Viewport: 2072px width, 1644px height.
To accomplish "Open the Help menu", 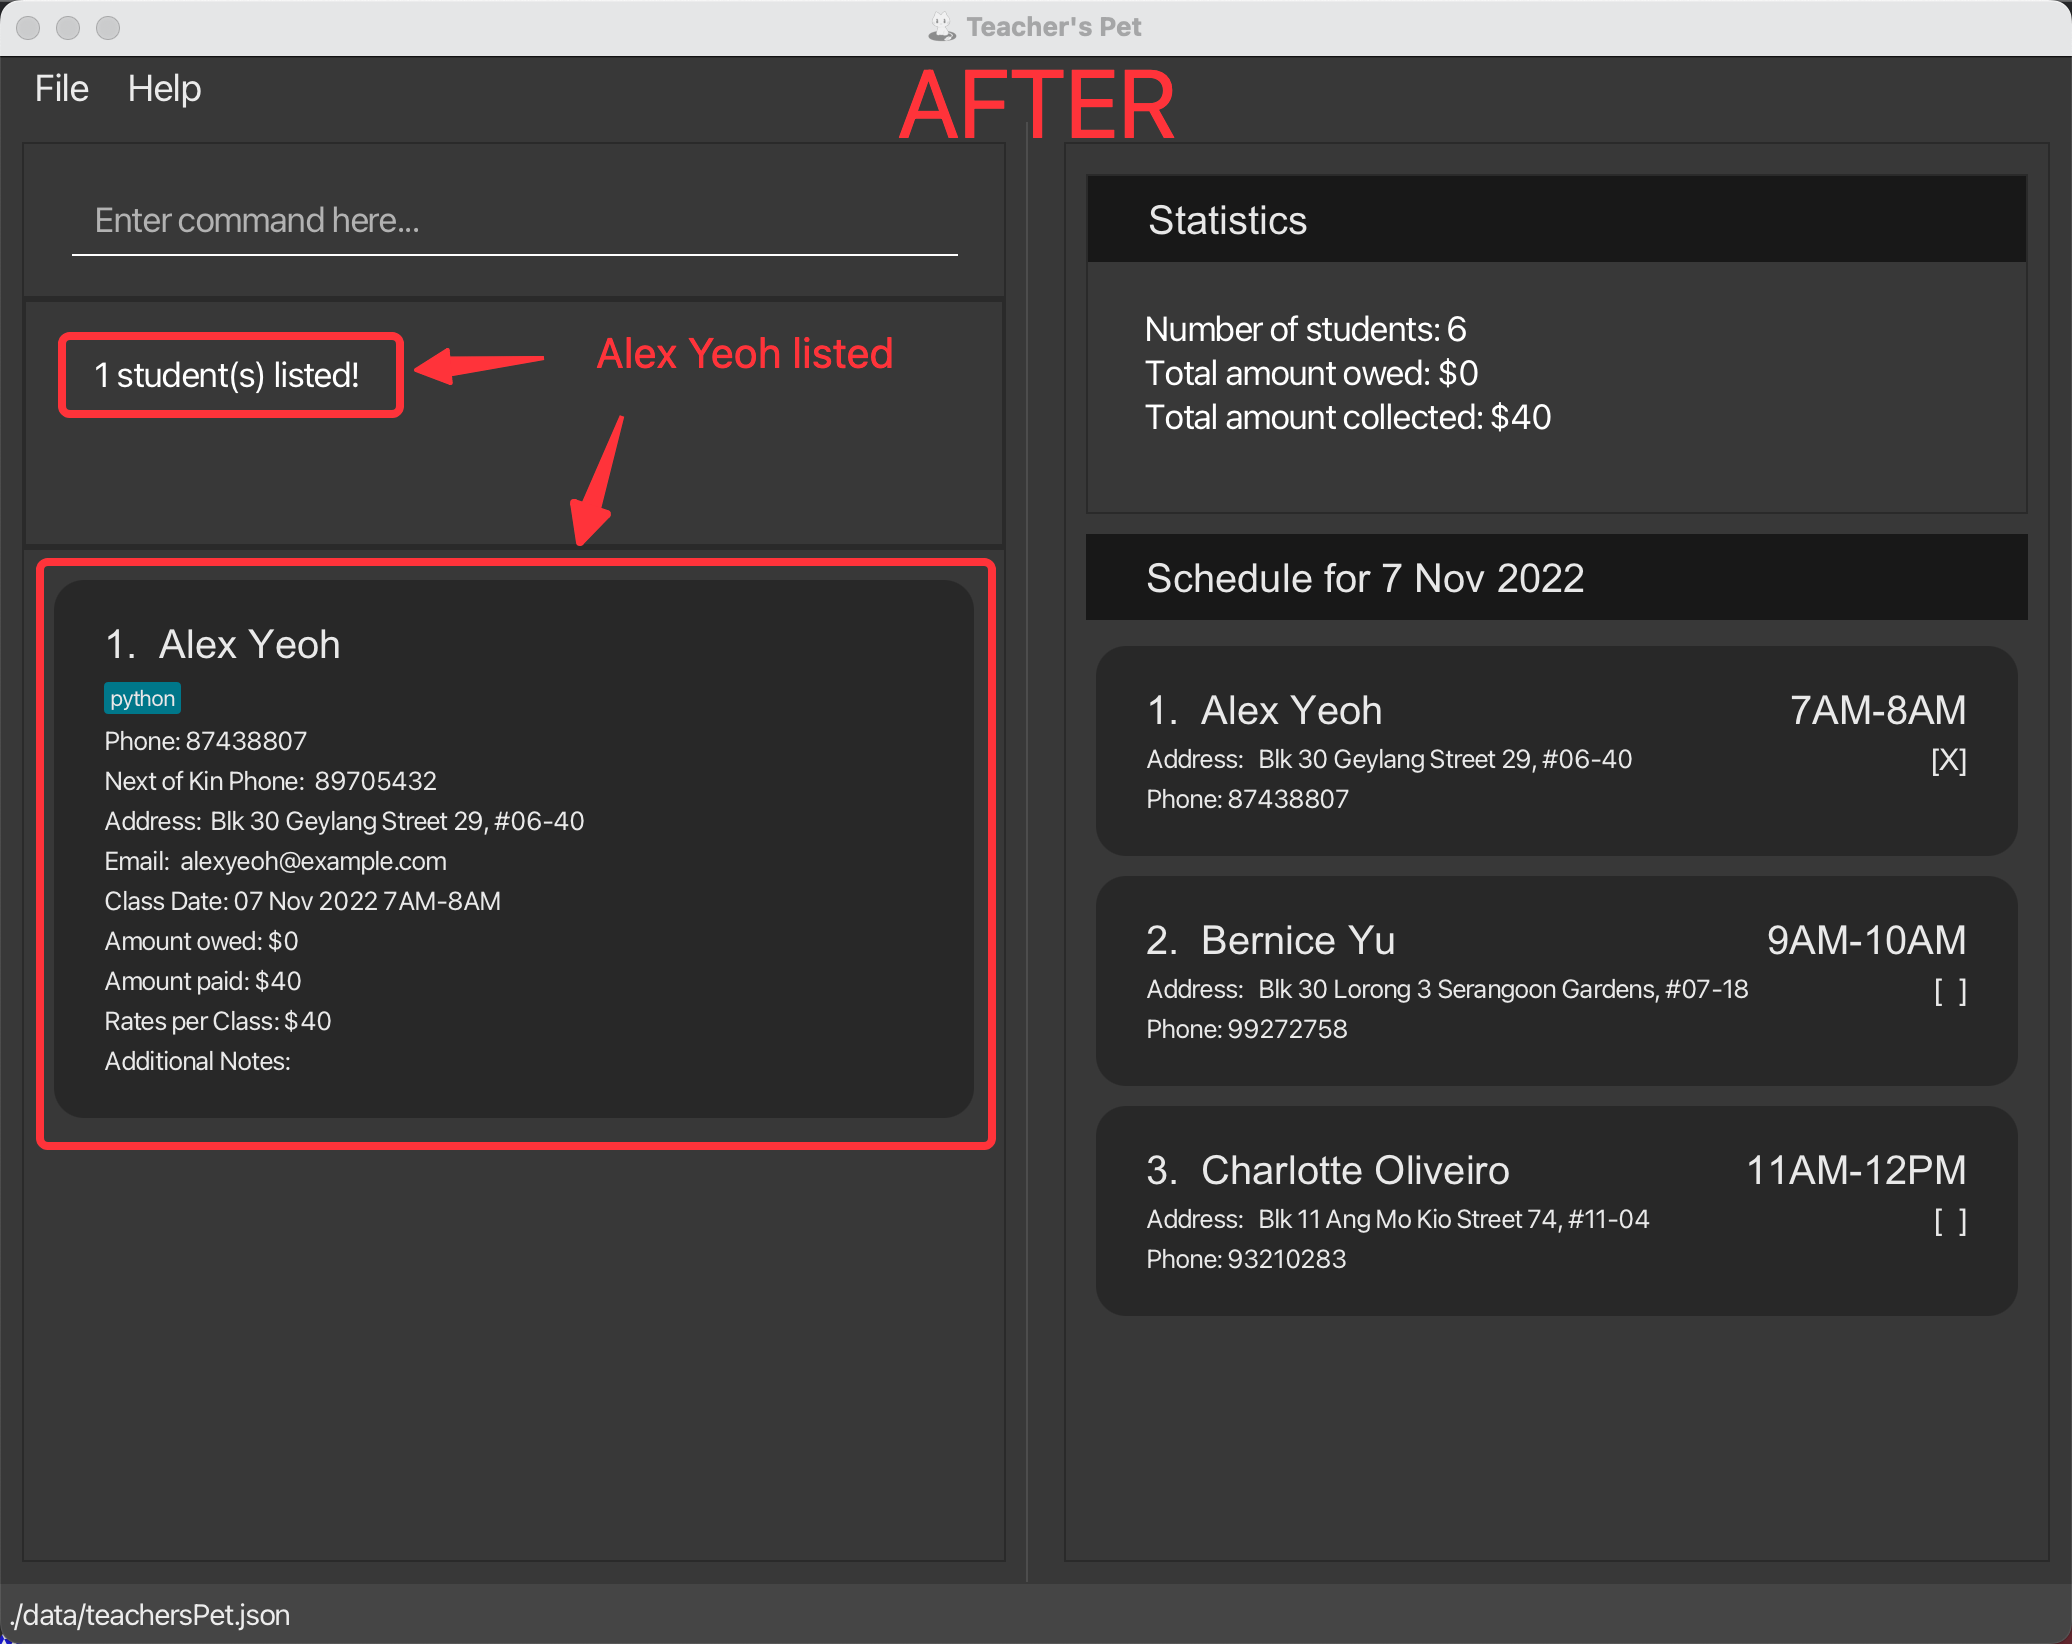I will pos(164,89).
